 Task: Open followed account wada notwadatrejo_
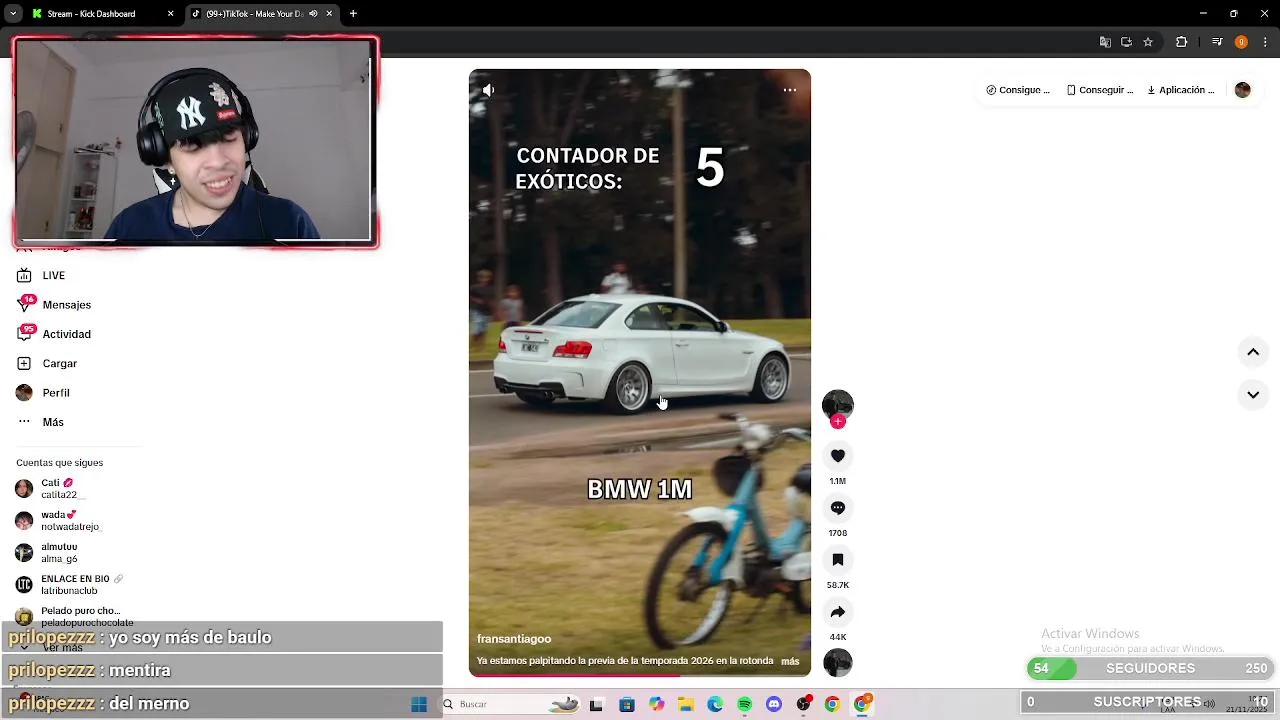click(x=58, y=520)
